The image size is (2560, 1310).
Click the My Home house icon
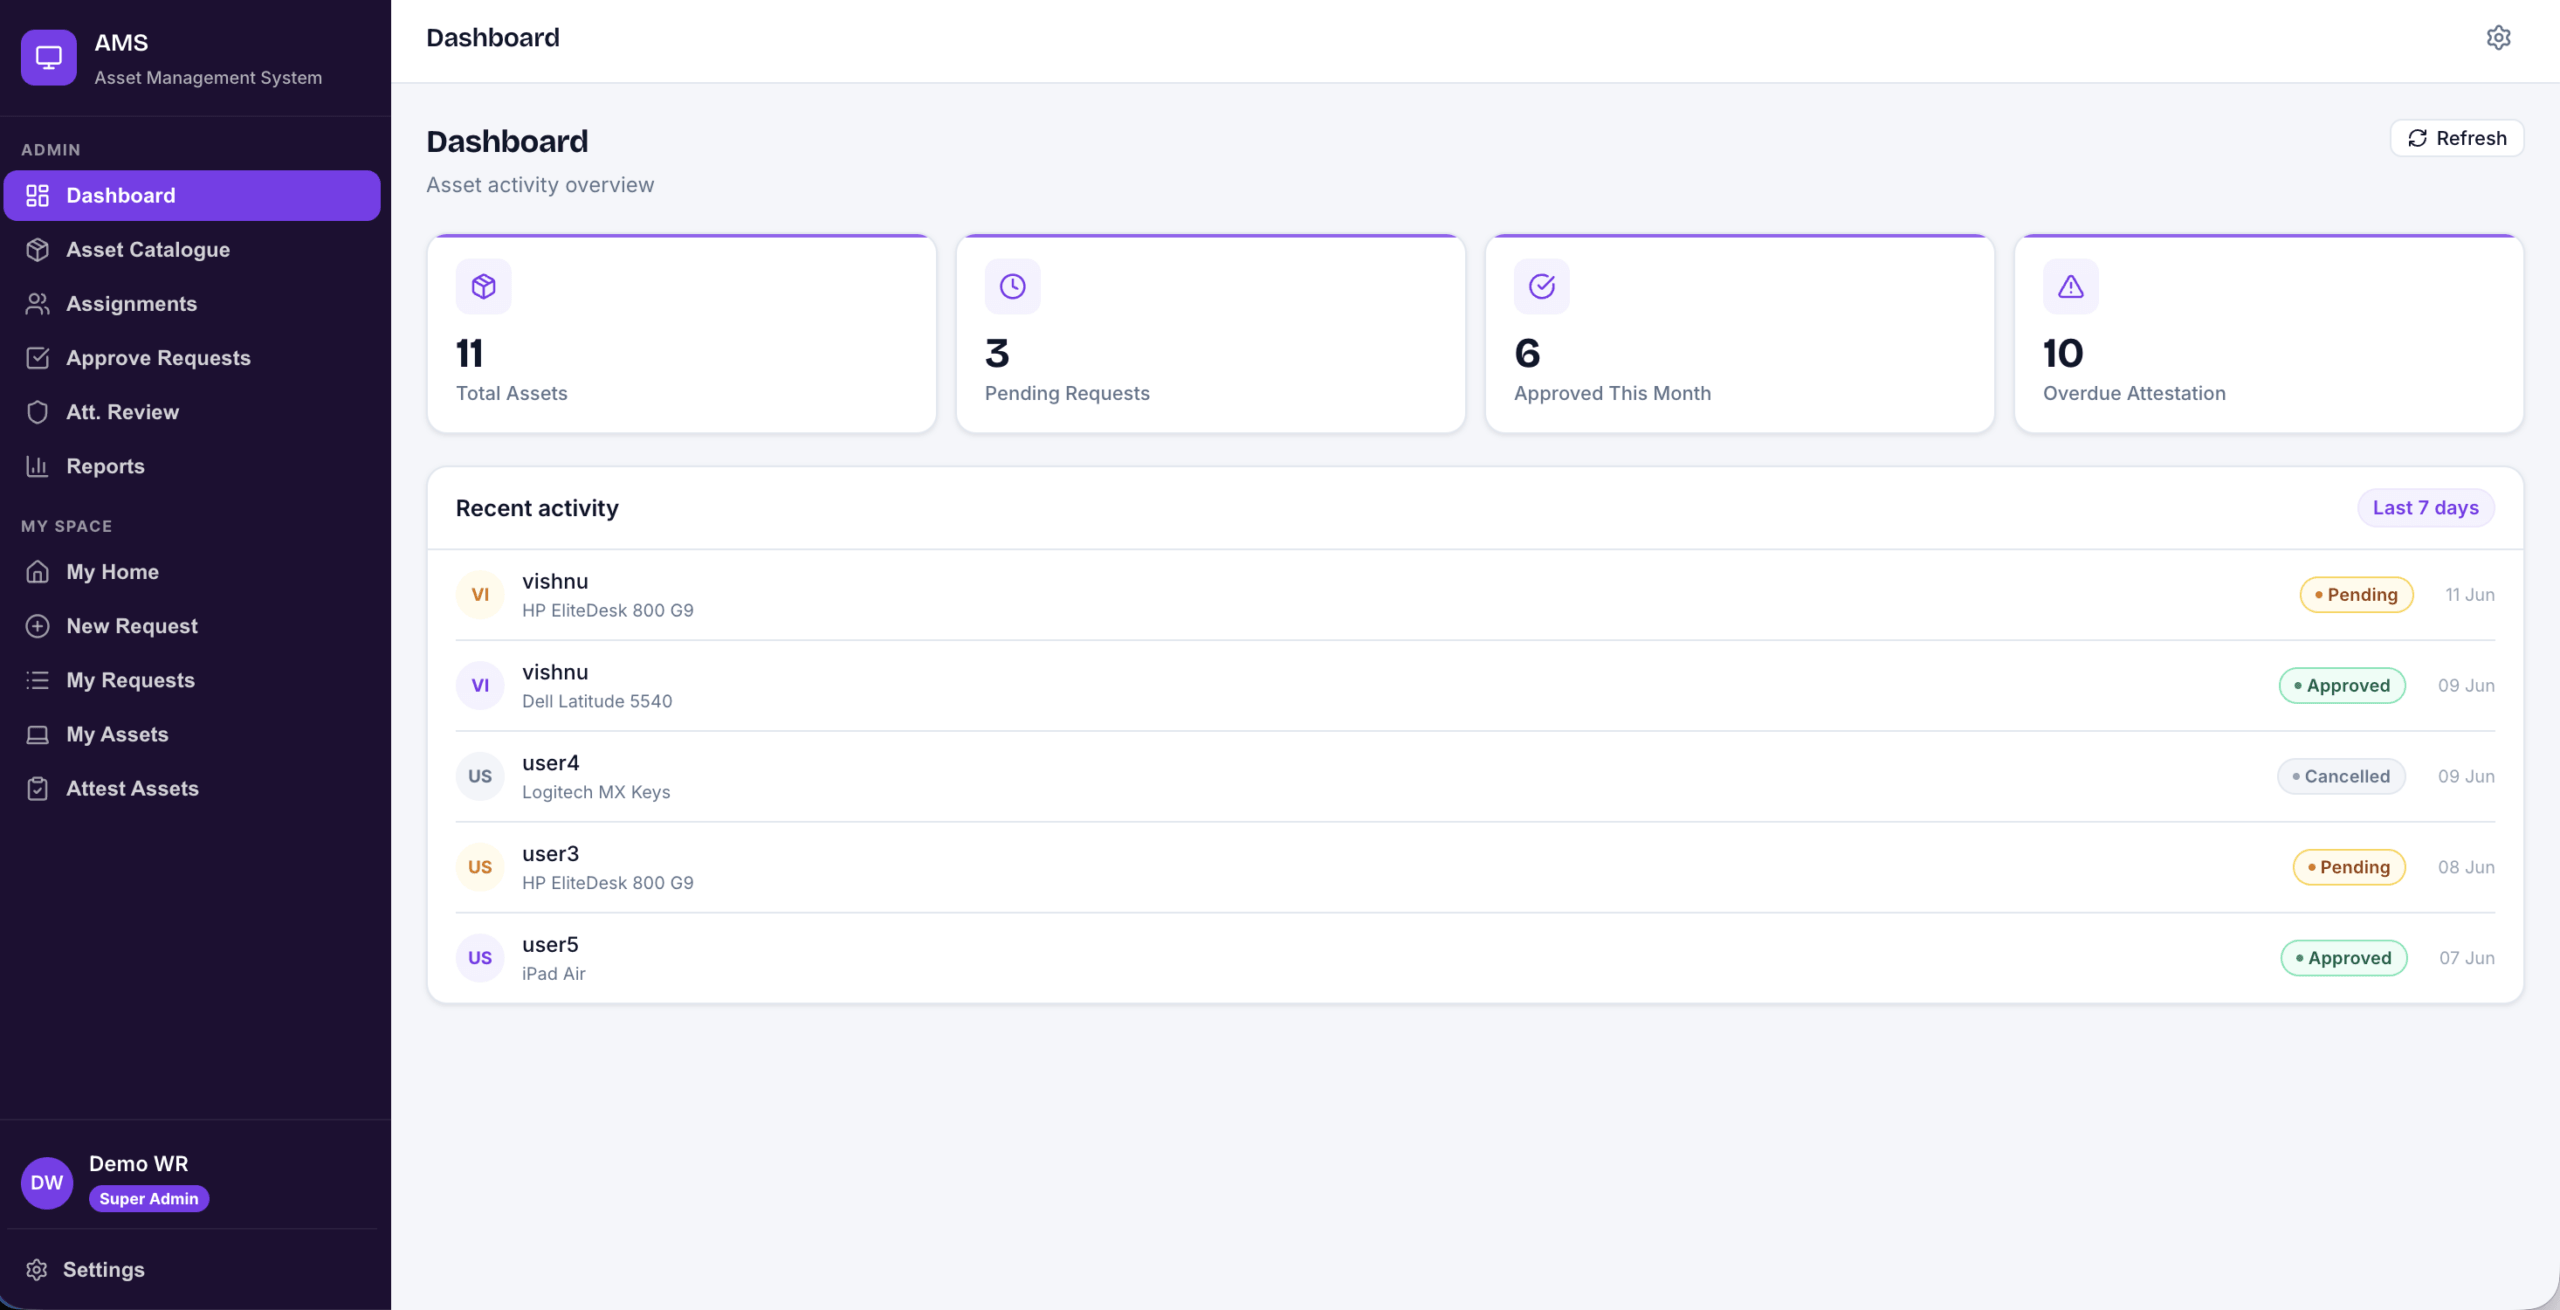click(38, 572)
